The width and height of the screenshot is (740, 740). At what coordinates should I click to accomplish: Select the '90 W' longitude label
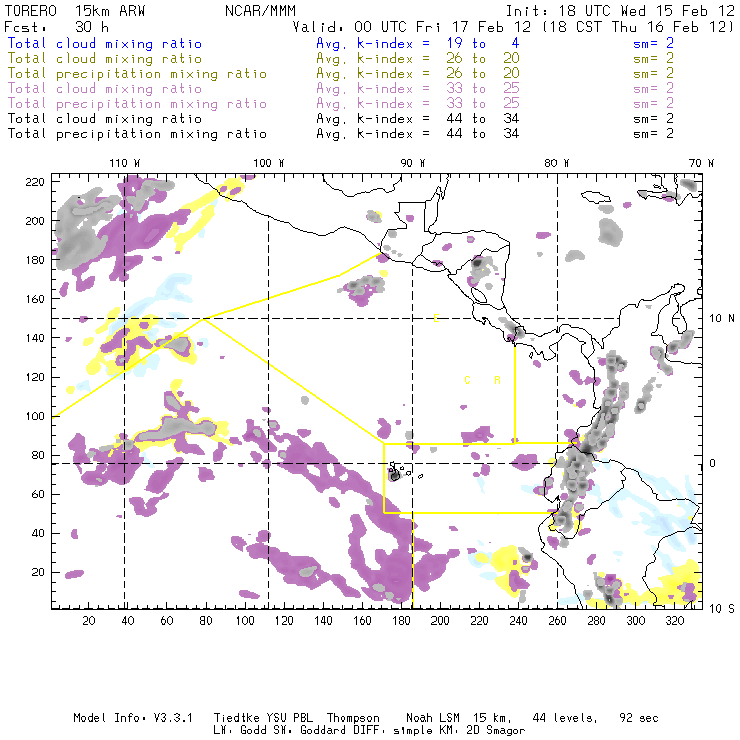tap(413, 163)
